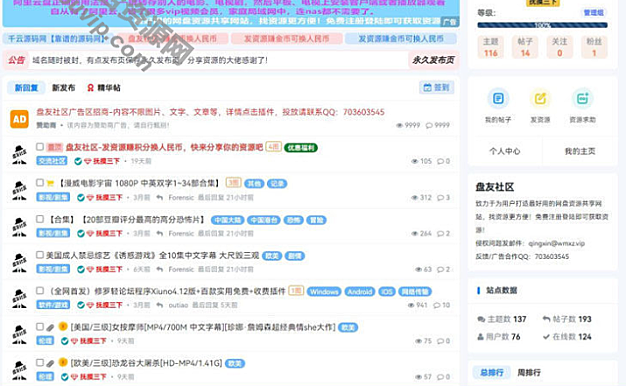The image size is (626, 386).
Task: Click comment icon on 美国成人禁忌综艺 row
Action: (x=441, y=269)
